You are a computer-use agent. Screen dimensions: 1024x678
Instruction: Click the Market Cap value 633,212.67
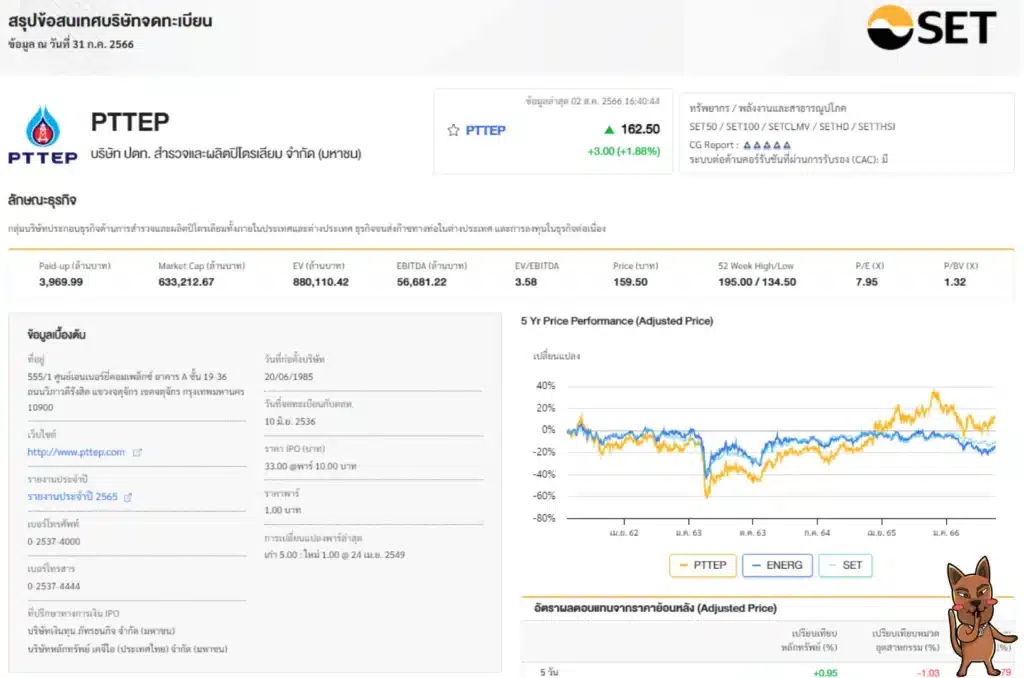[x=185, y=282]
